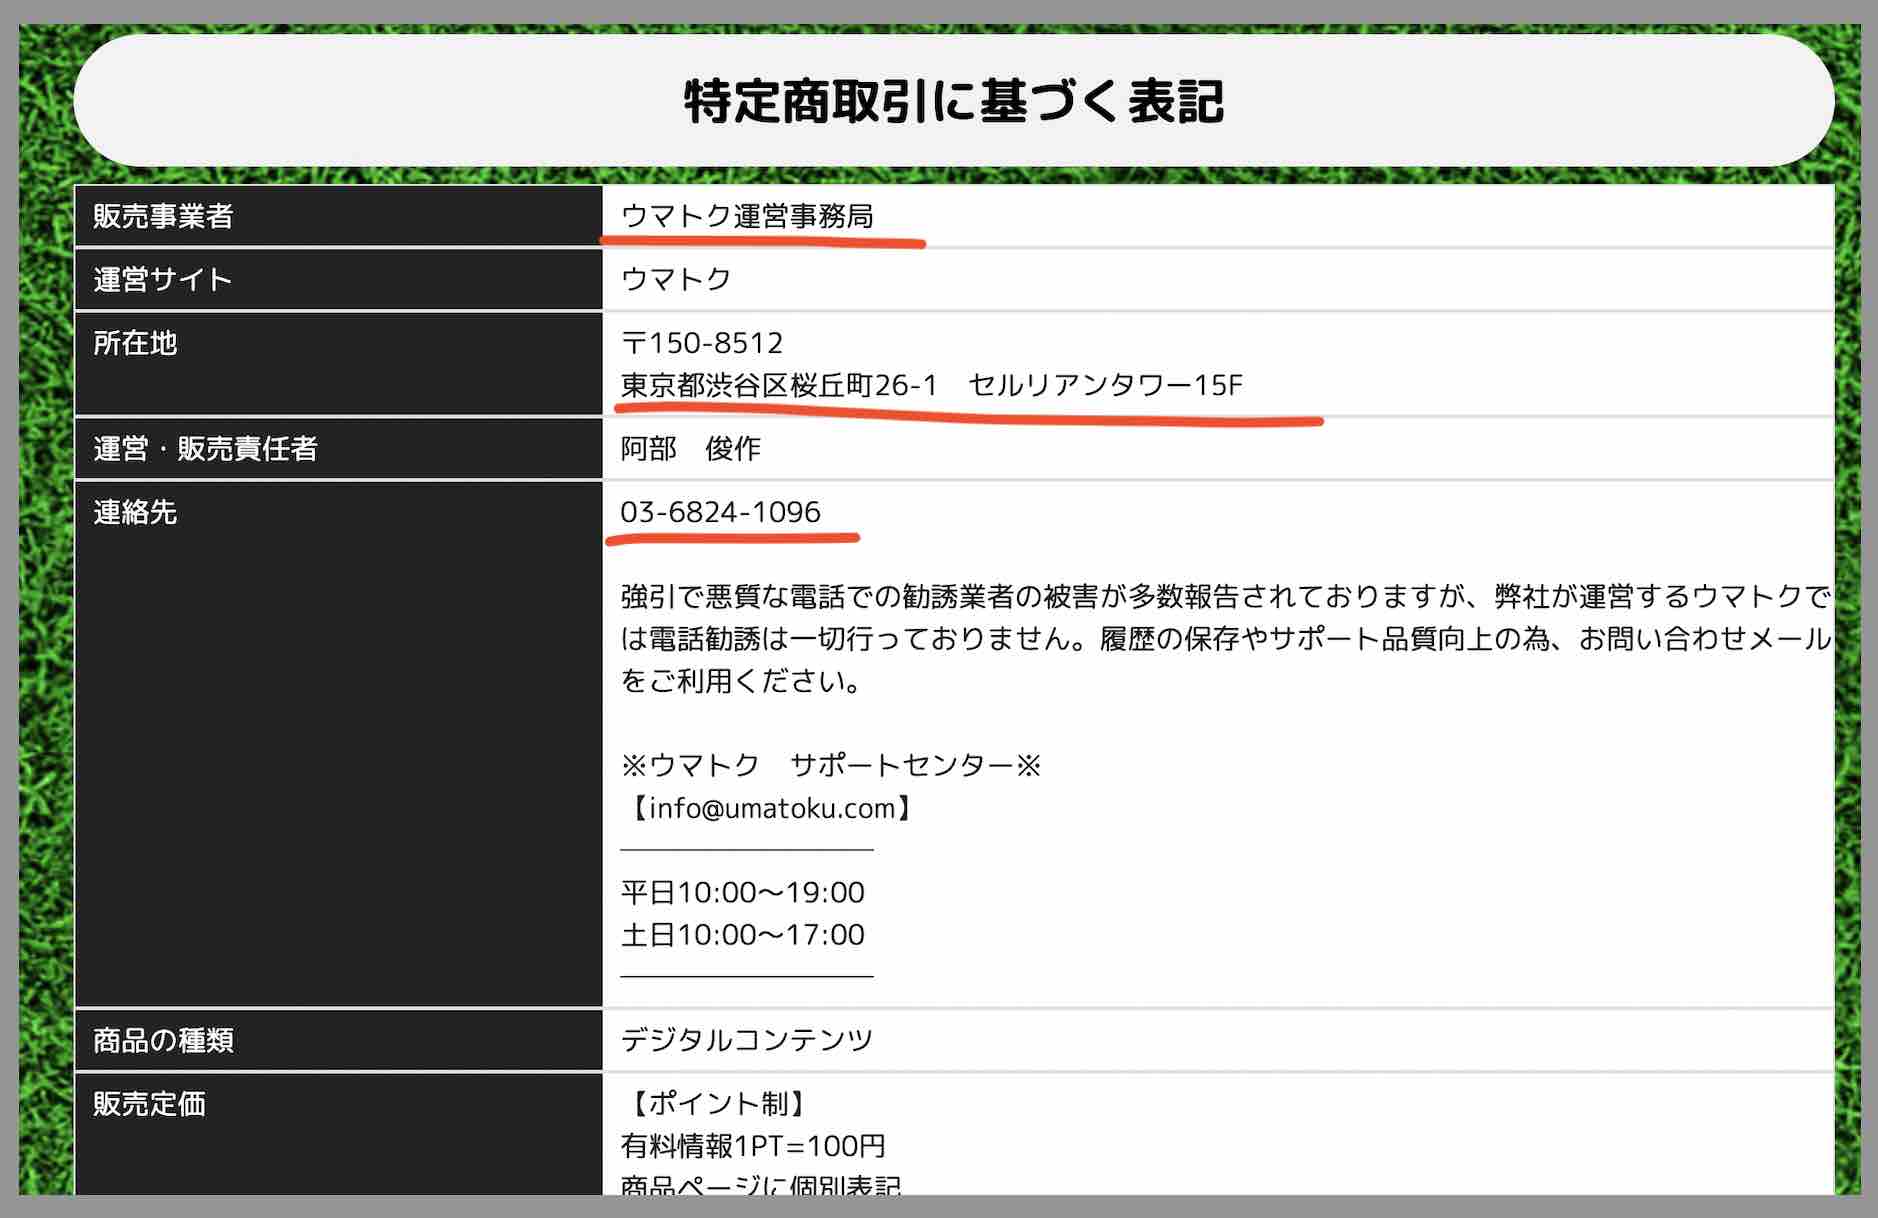Viewport: 1878px width, 1218px height.
Task: Click the 運営・販売責任者 row header
Action: pos(212,449)
